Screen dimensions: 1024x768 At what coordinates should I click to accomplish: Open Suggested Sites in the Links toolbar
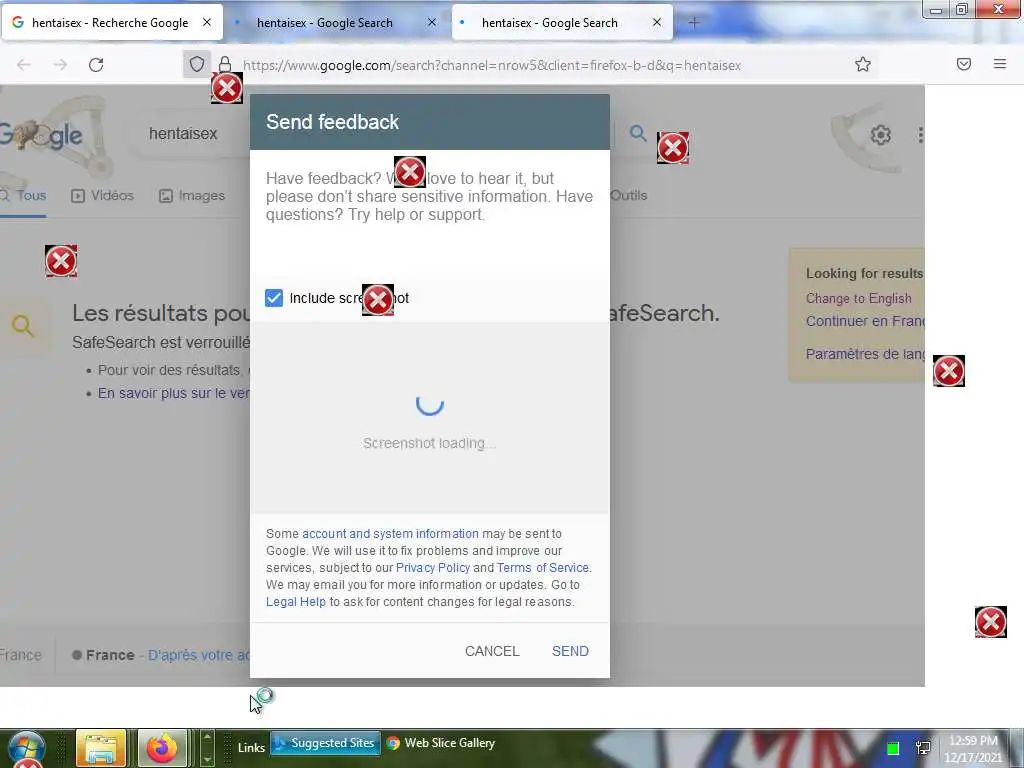pyautogui.click(x=325, y=743)
